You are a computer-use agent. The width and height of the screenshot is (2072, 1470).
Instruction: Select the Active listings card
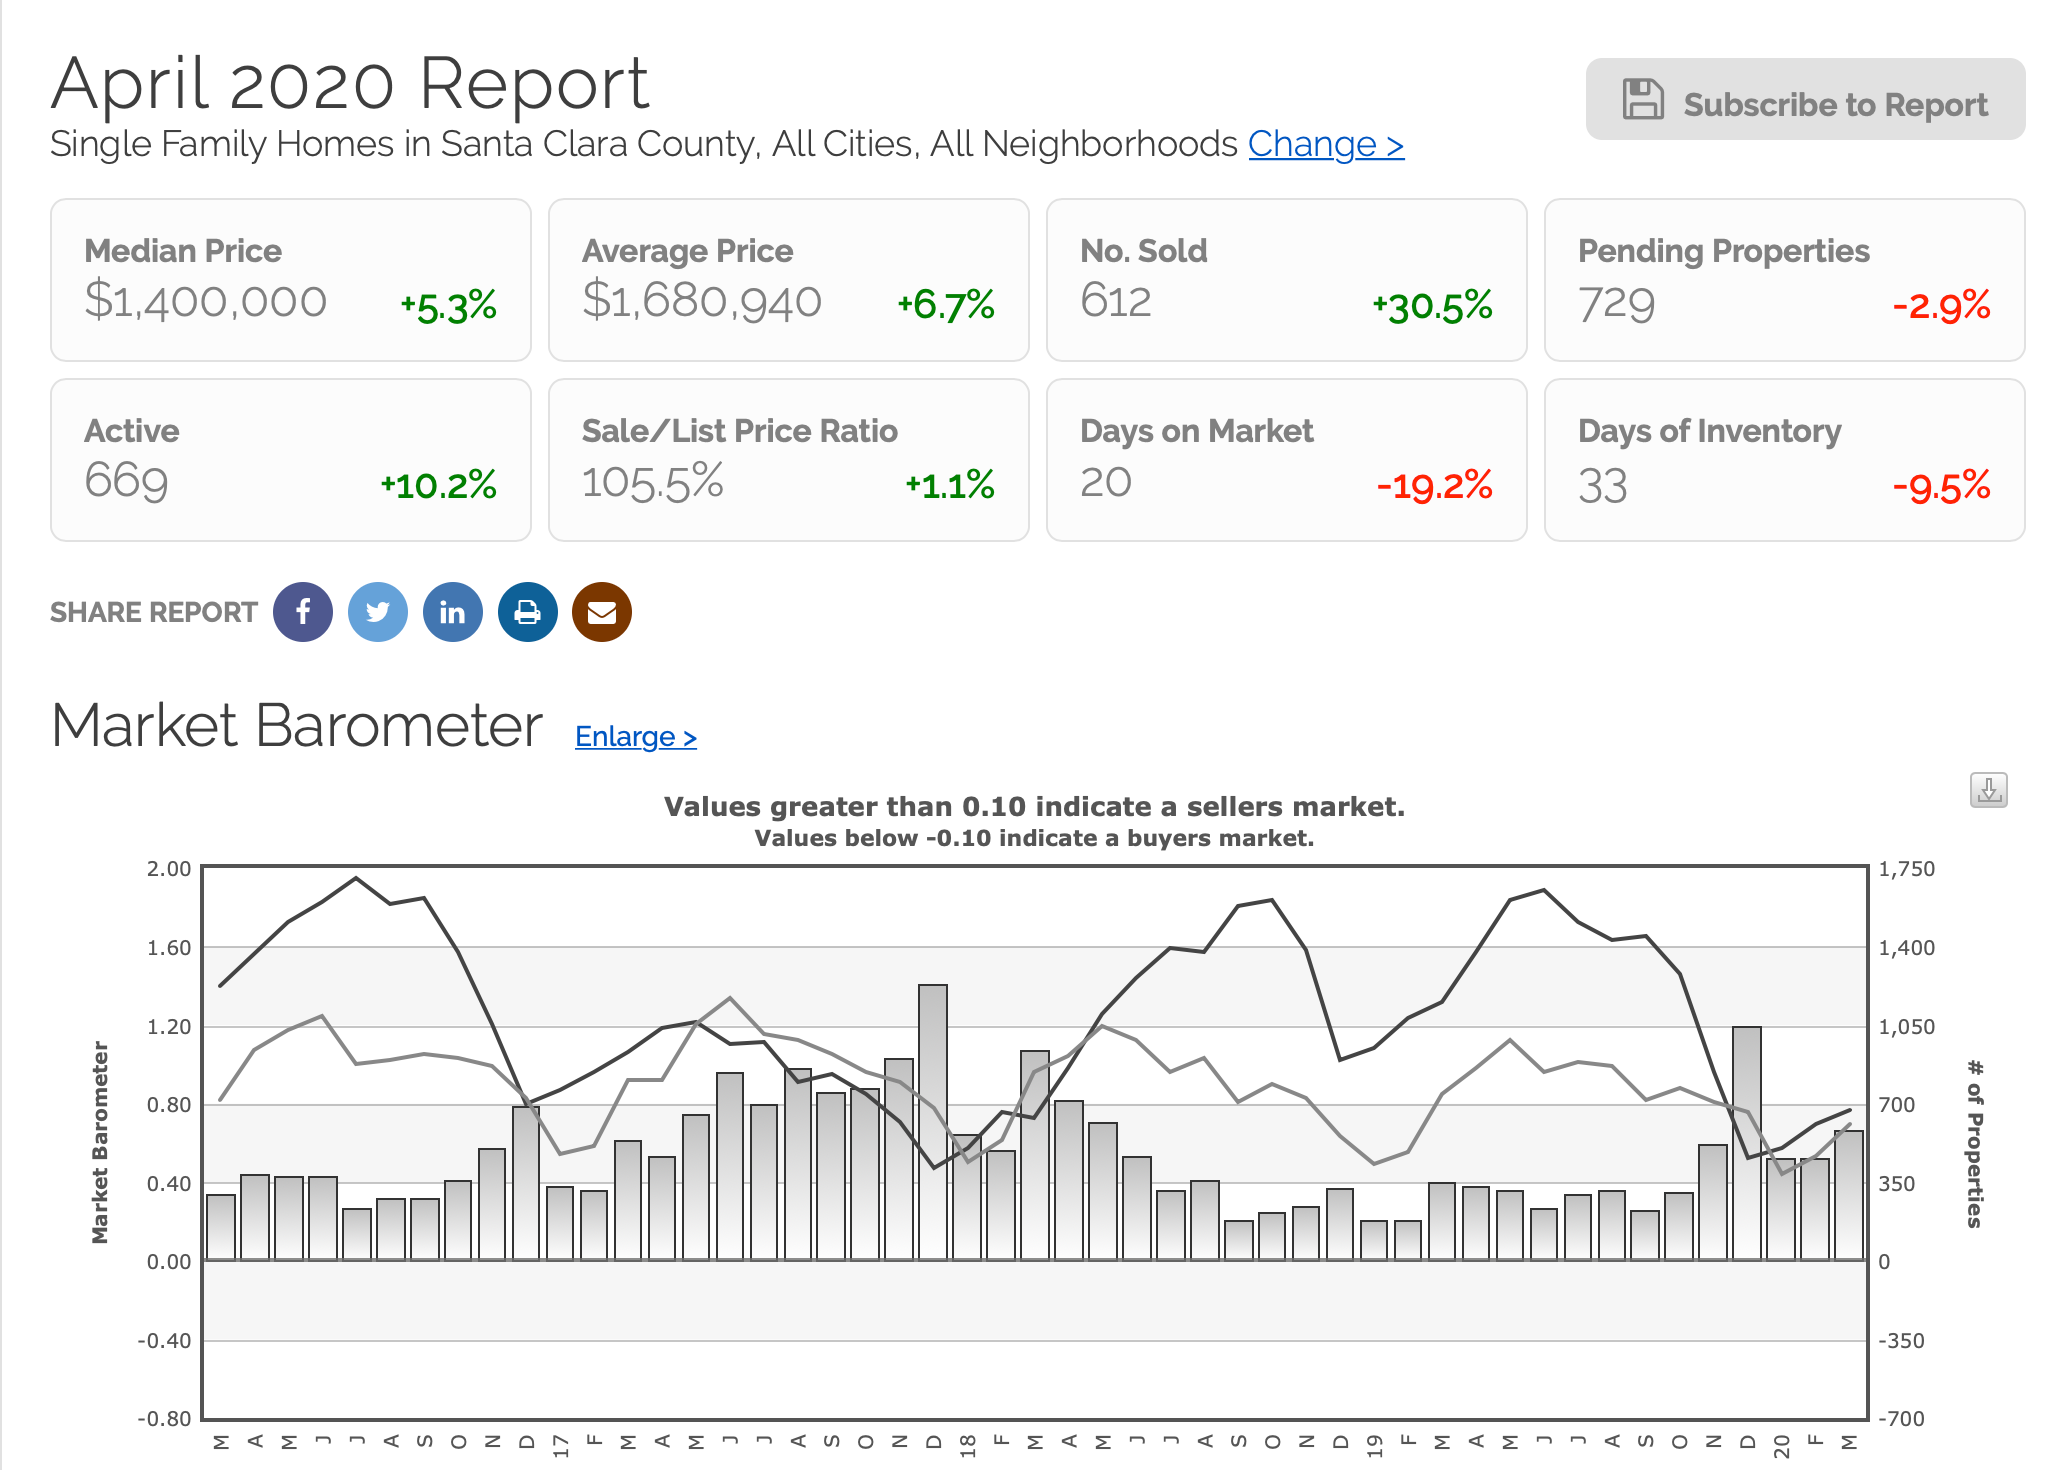tap(291, 460)
